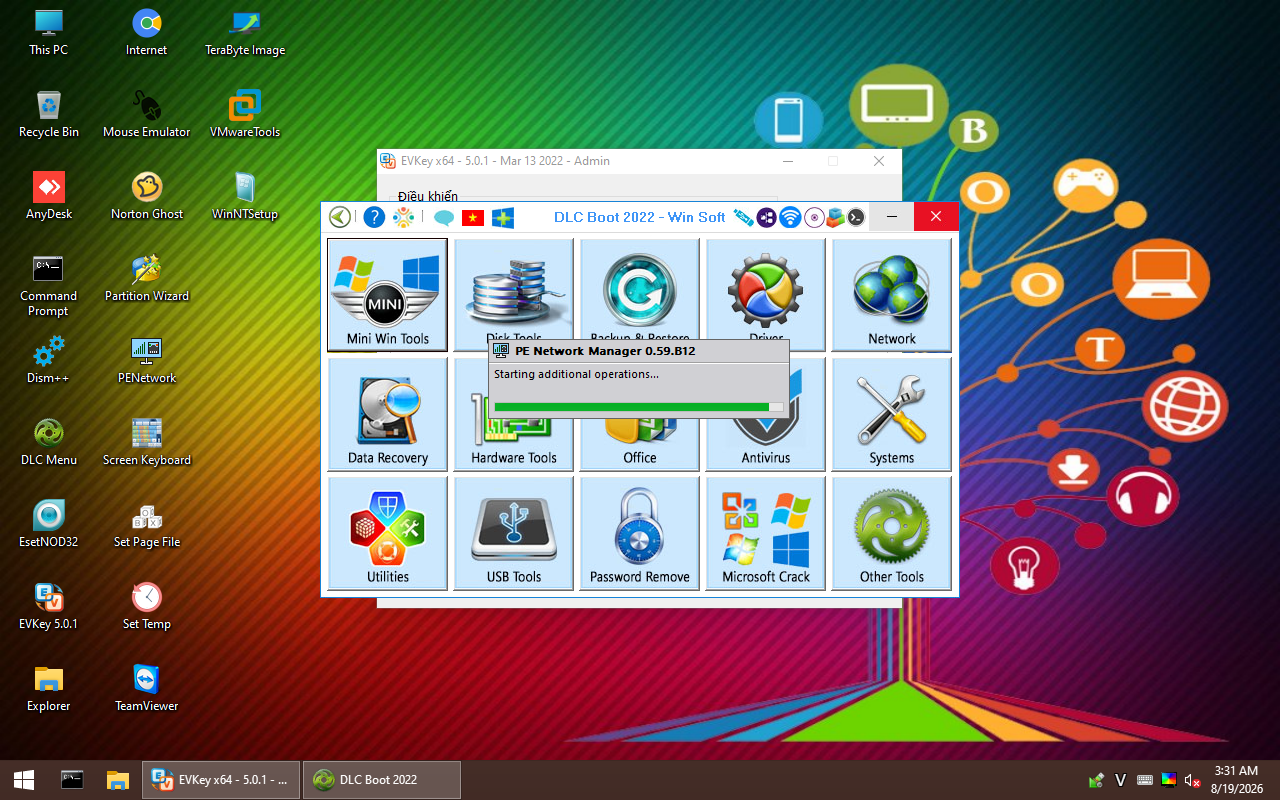Open the Utilities category tile
The height and width of the screenshot is (800, 1280).
(387, 532)
